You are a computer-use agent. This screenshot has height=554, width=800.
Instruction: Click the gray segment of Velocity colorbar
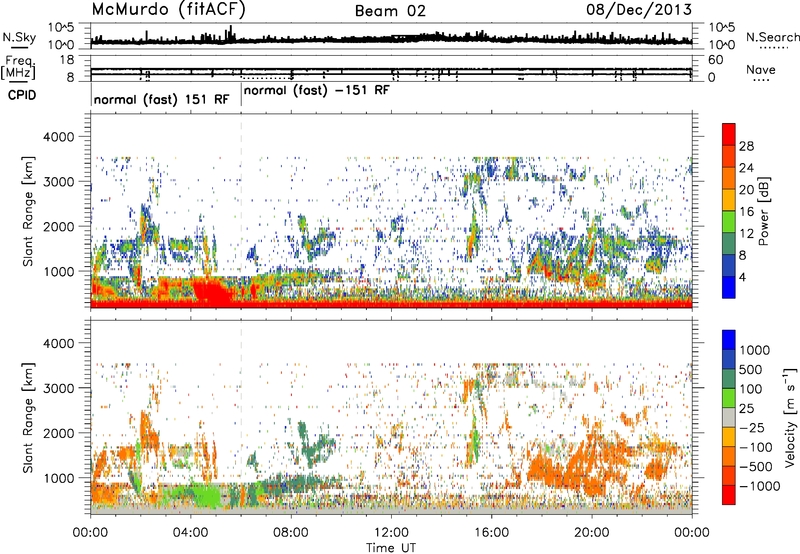(x=729, y=417)
